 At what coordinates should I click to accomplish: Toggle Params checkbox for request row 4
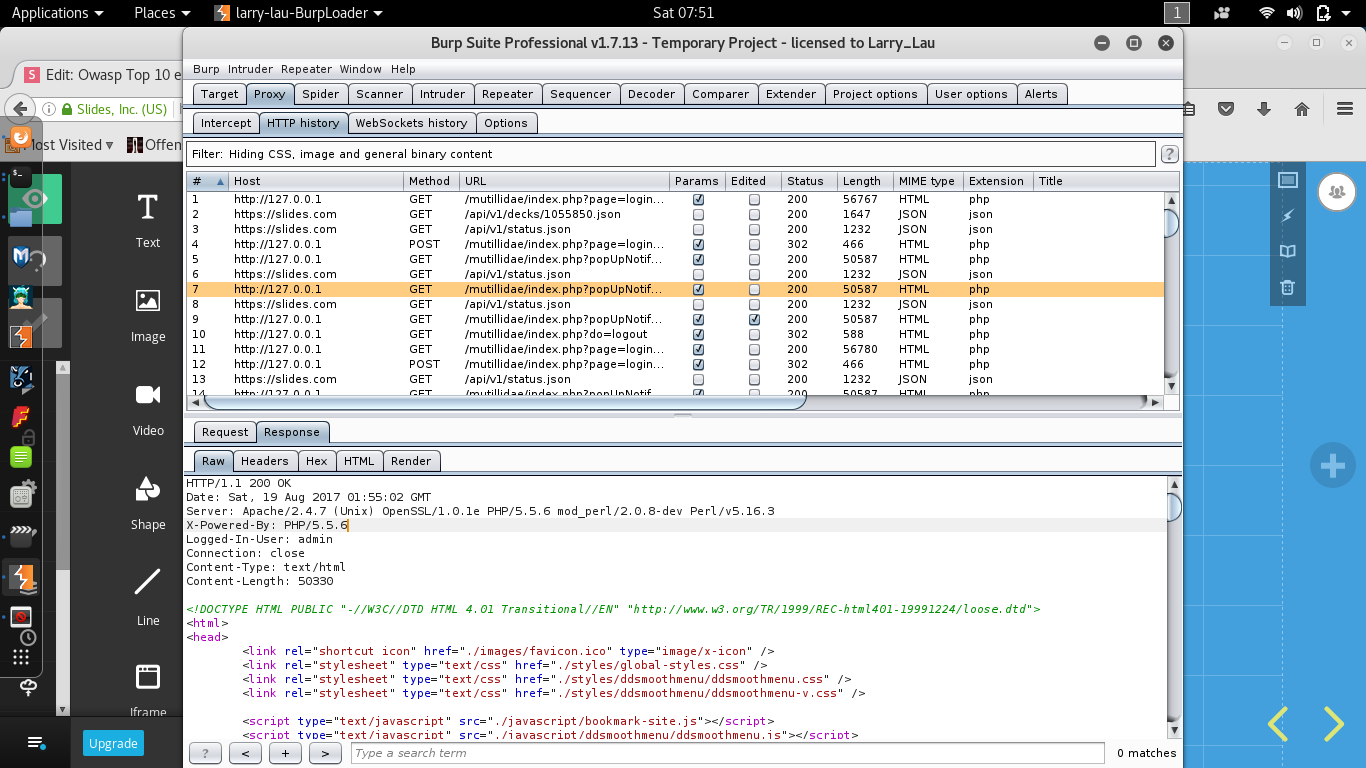point(698,244)
